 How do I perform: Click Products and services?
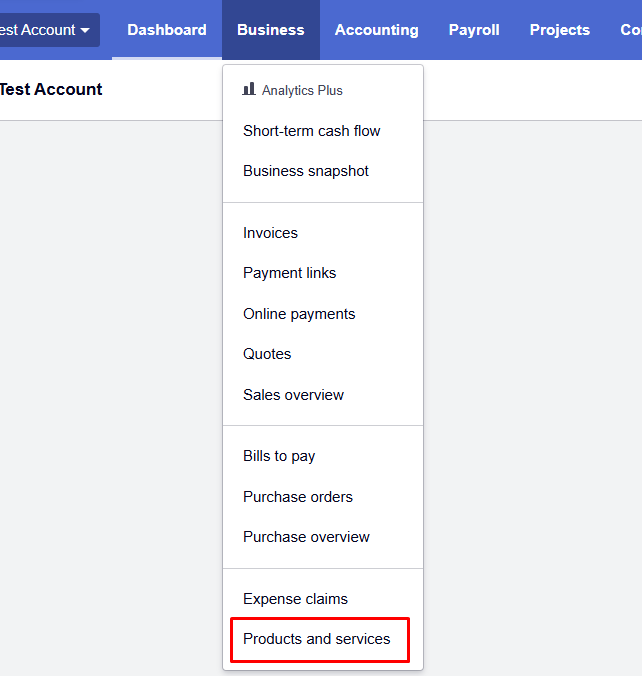[x=317, y=639]
